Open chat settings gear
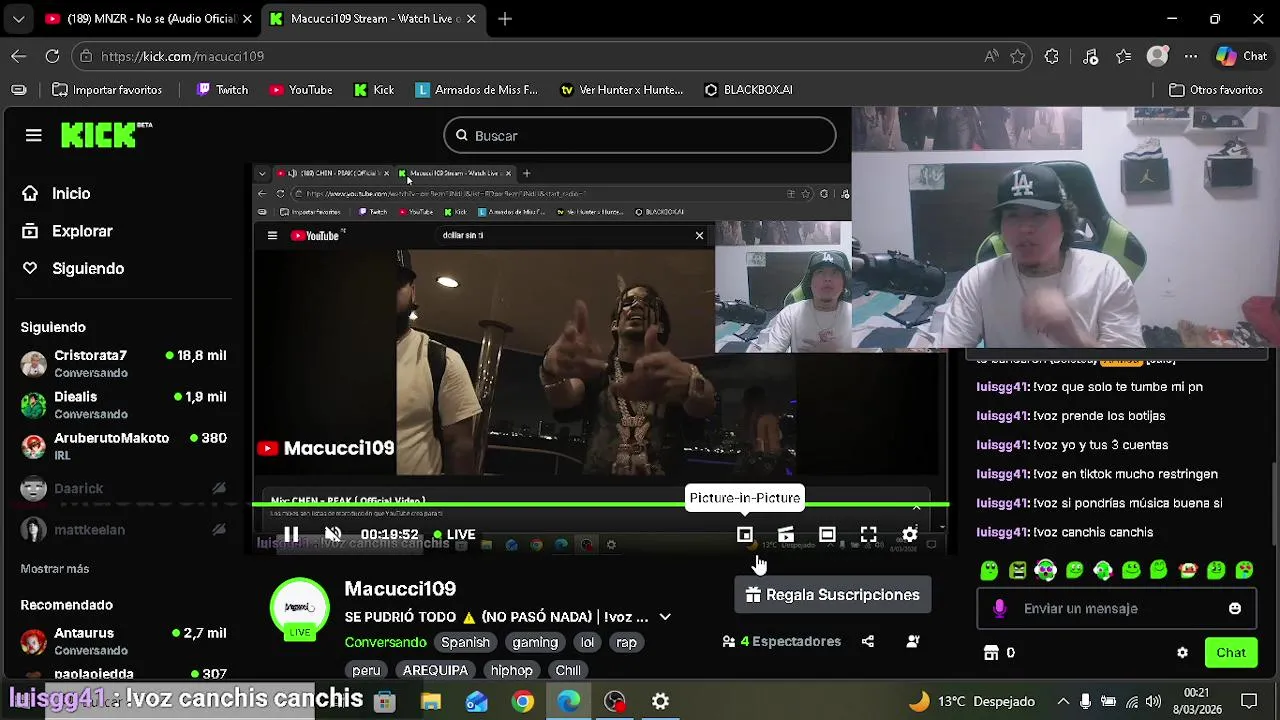 pos(1182,653)
